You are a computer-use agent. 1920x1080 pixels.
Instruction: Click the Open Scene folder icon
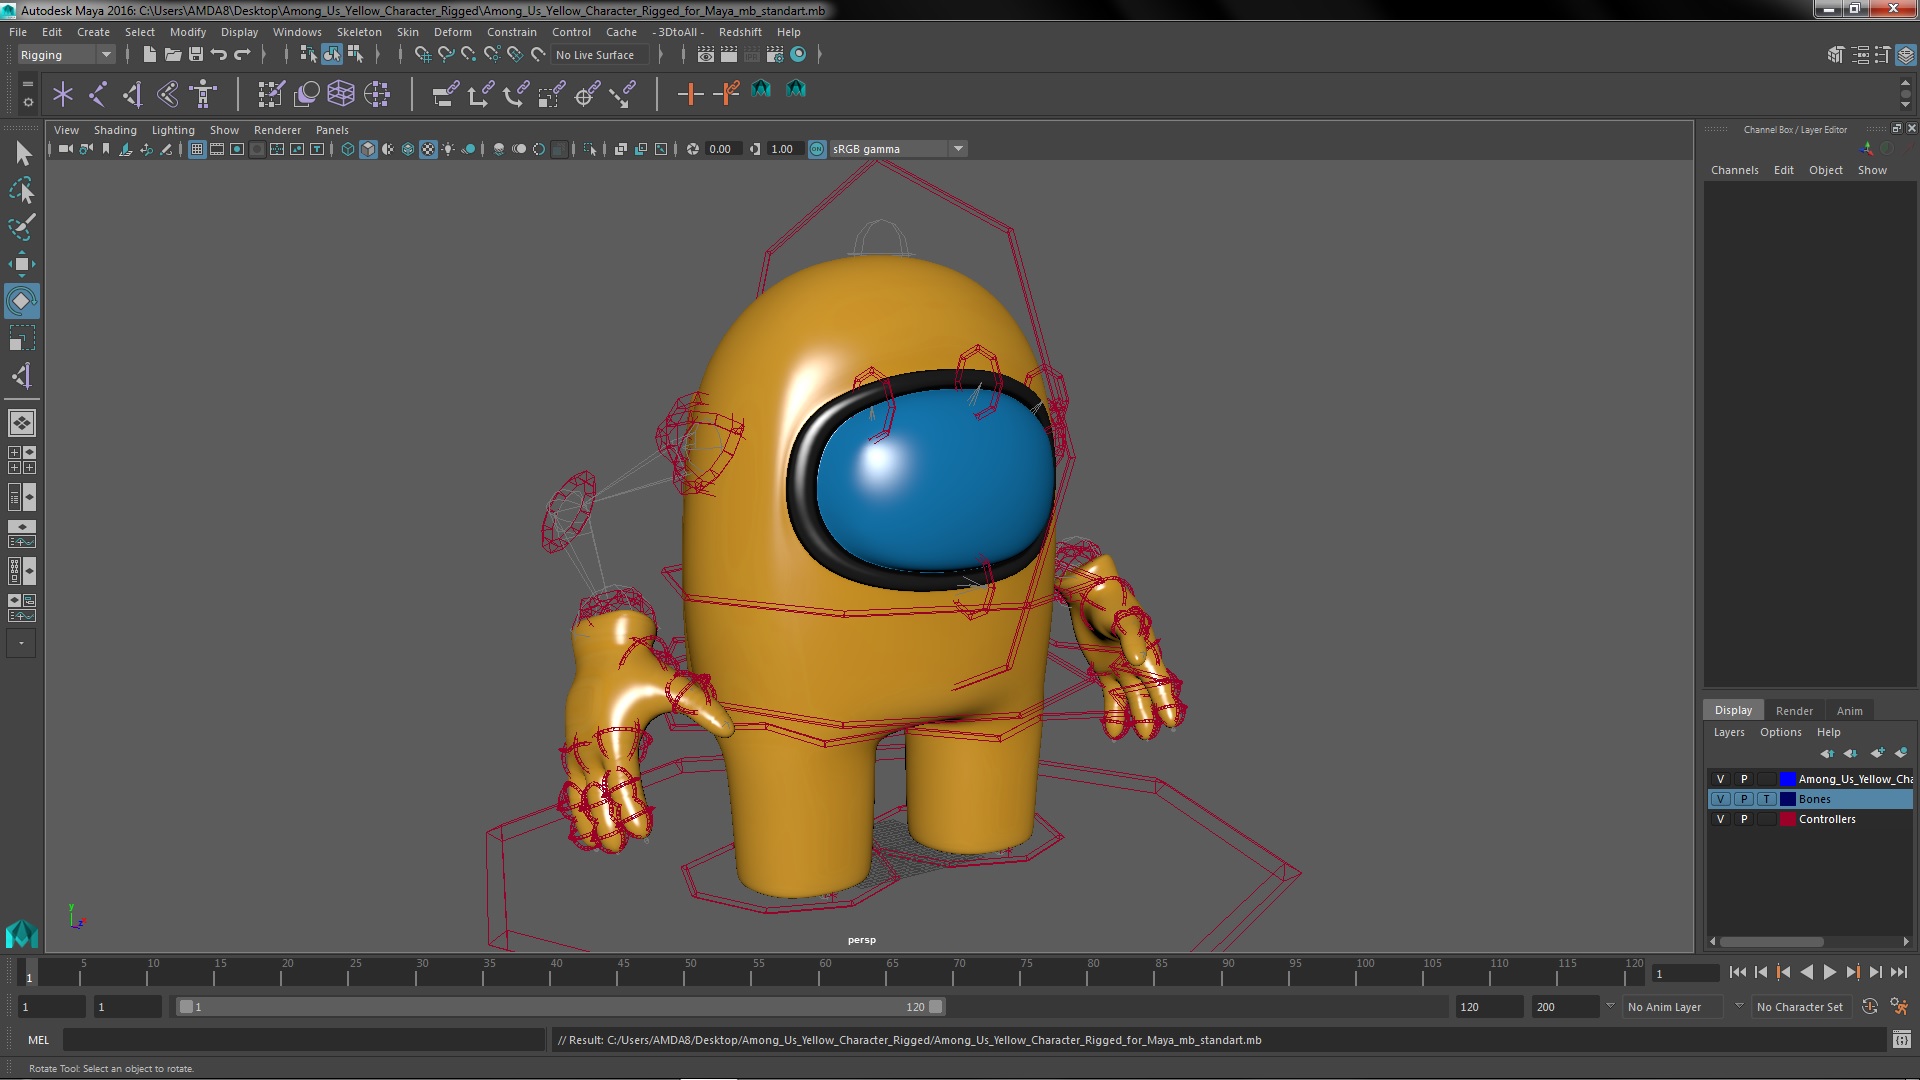(172, 55)
